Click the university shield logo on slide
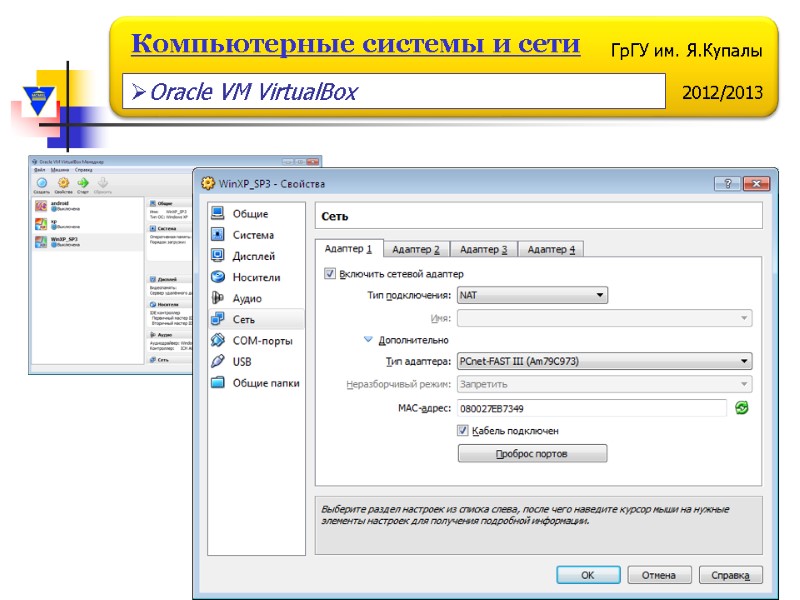 click(39, 99)
